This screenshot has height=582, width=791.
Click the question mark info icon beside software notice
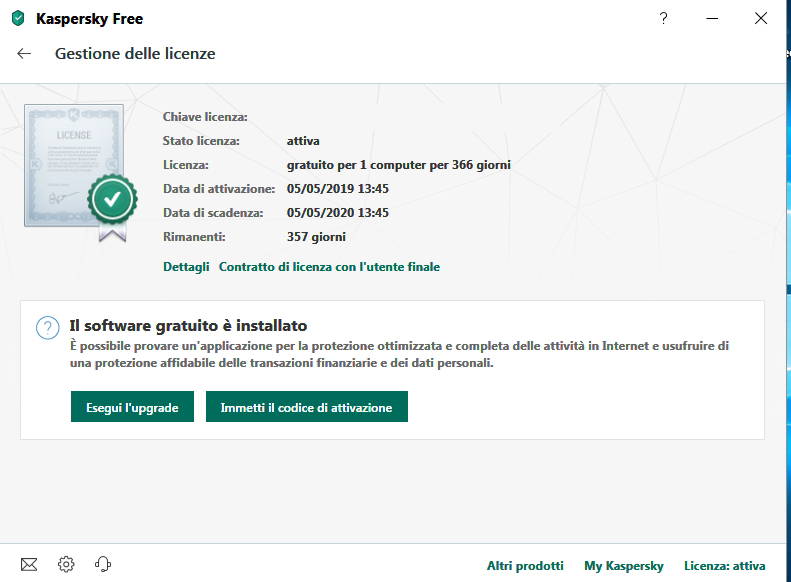(48, 328)
